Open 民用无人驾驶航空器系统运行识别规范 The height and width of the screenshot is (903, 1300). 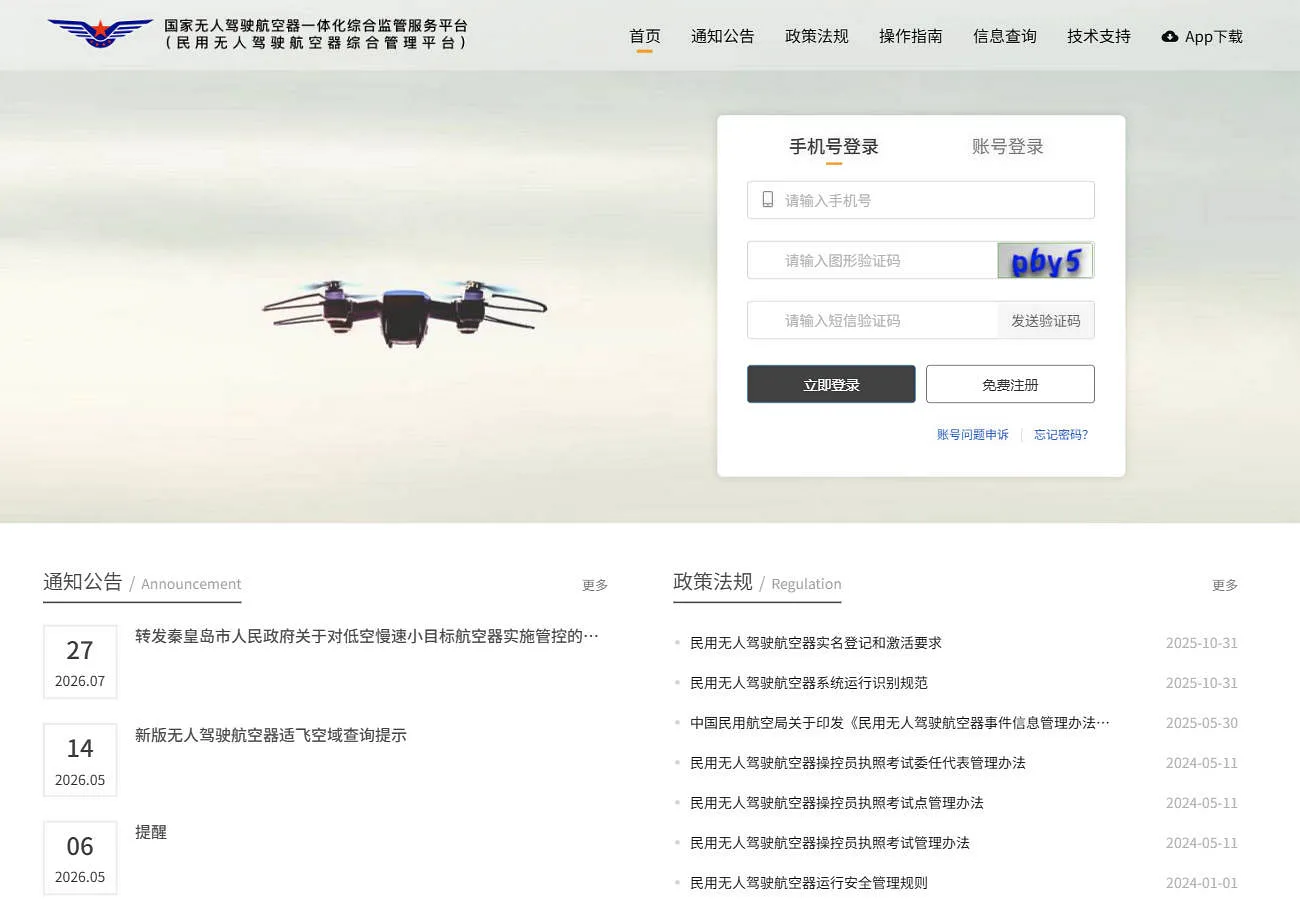point(809,683)
